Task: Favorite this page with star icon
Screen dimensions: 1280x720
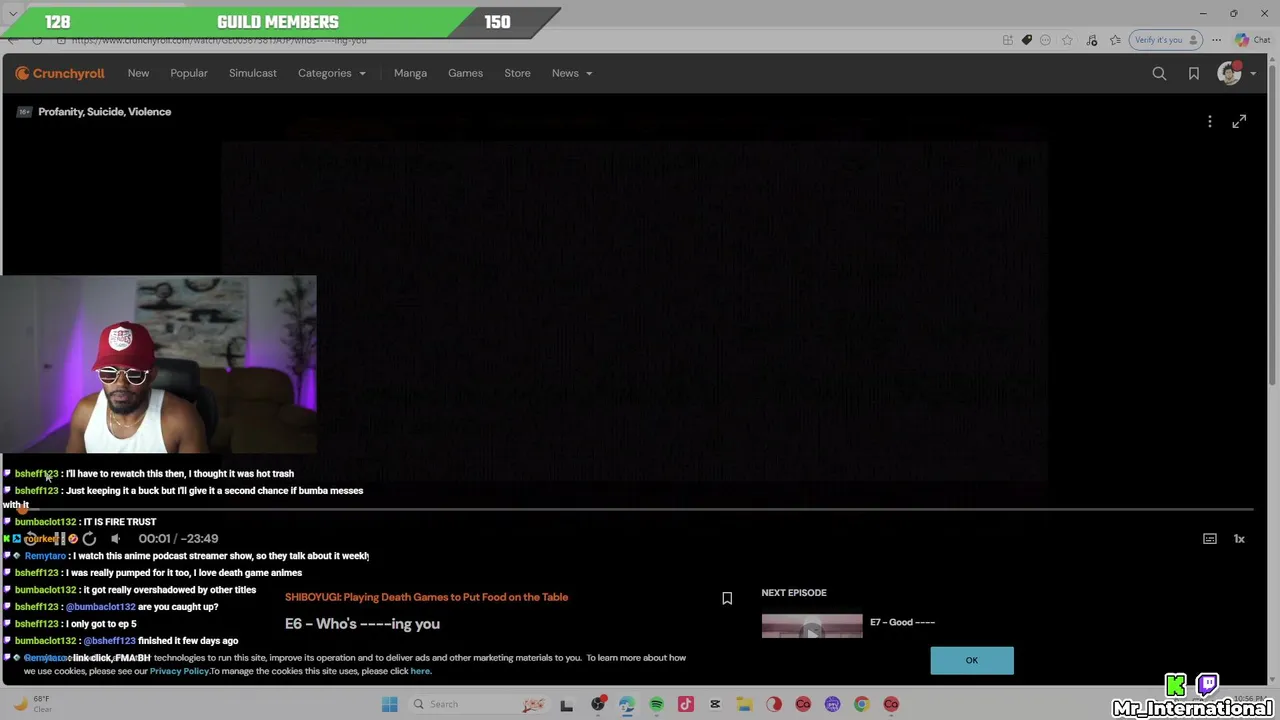Action: (x=1067, y=40)
